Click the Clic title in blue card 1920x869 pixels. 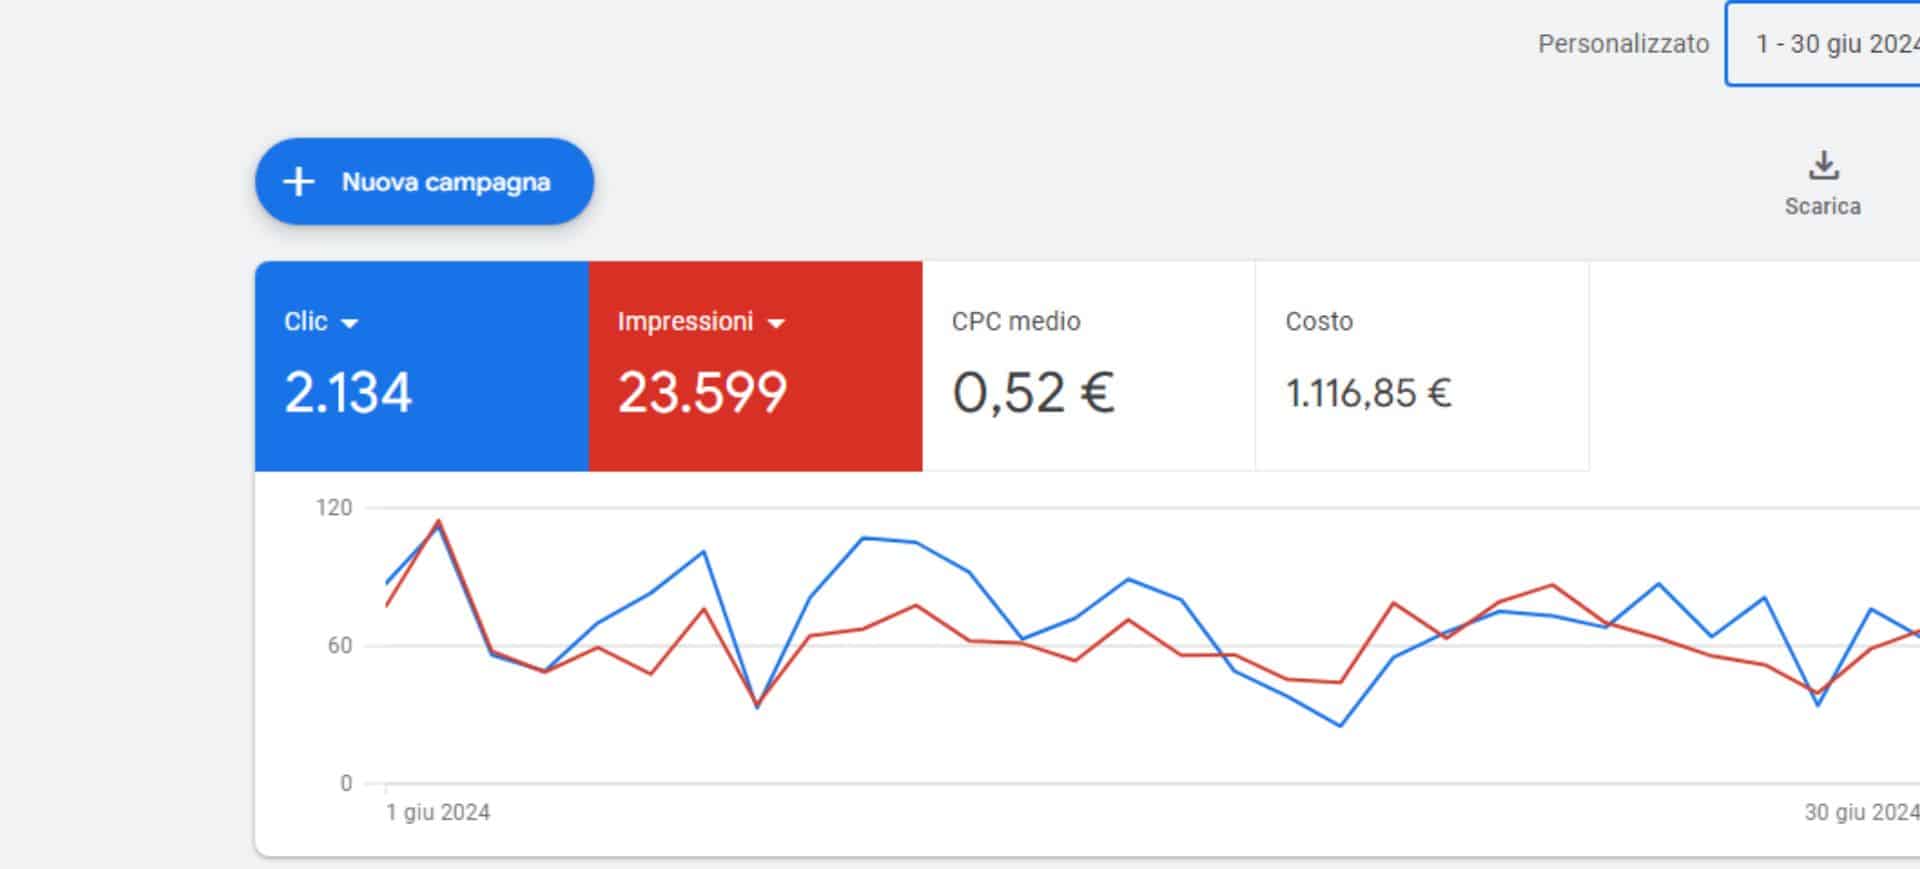point(305,321)
